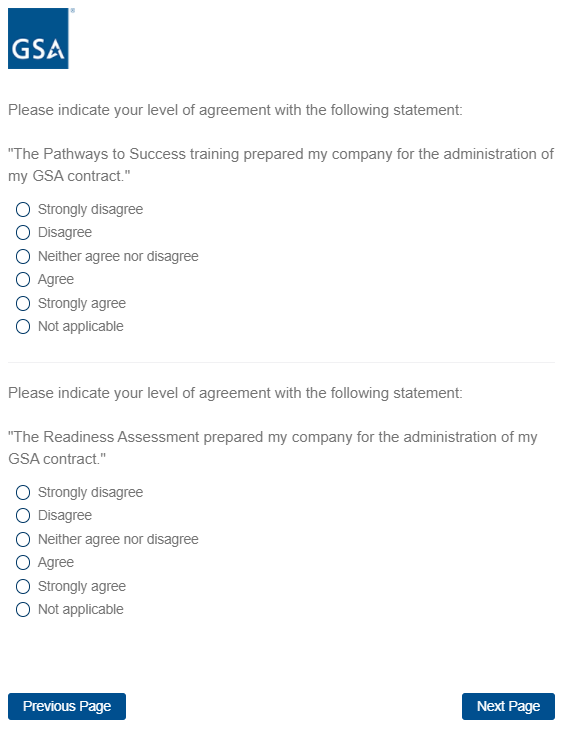Screen dimensions: 564x730
Task: Mark Strongly agree for Pathways to Success
Action: pos(23,303)
